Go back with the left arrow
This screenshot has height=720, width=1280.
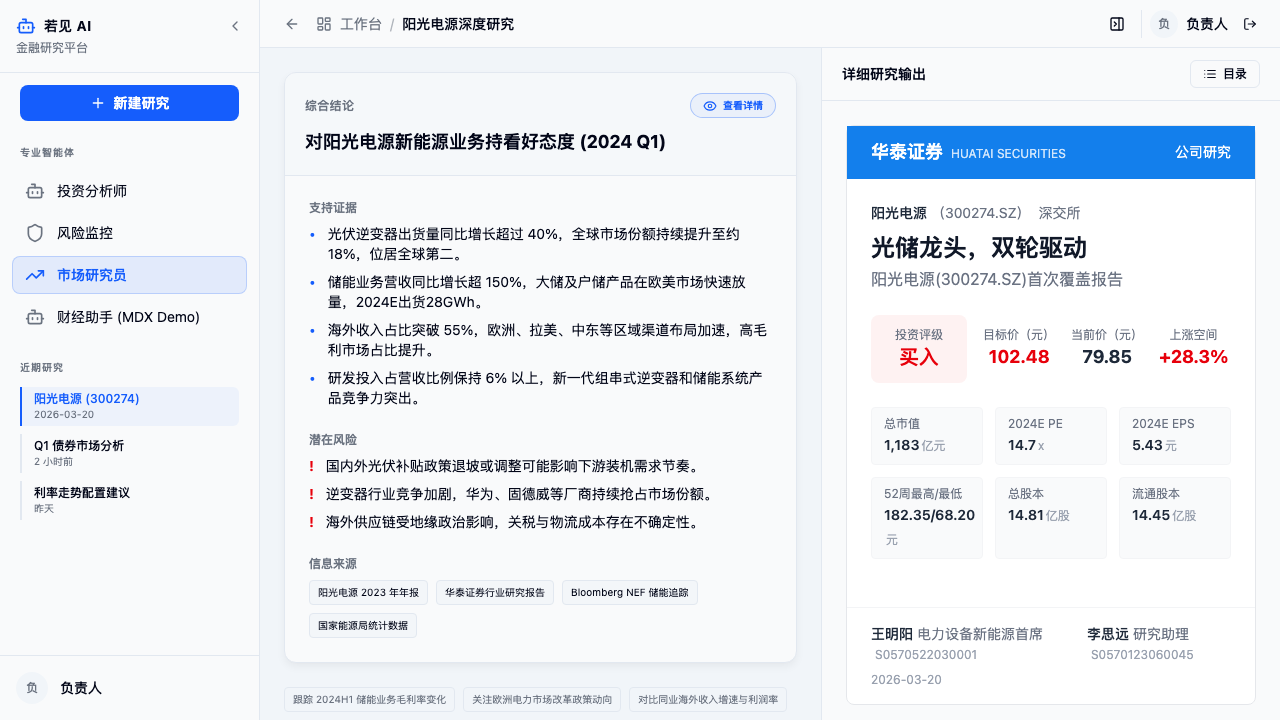pos(292,24)
